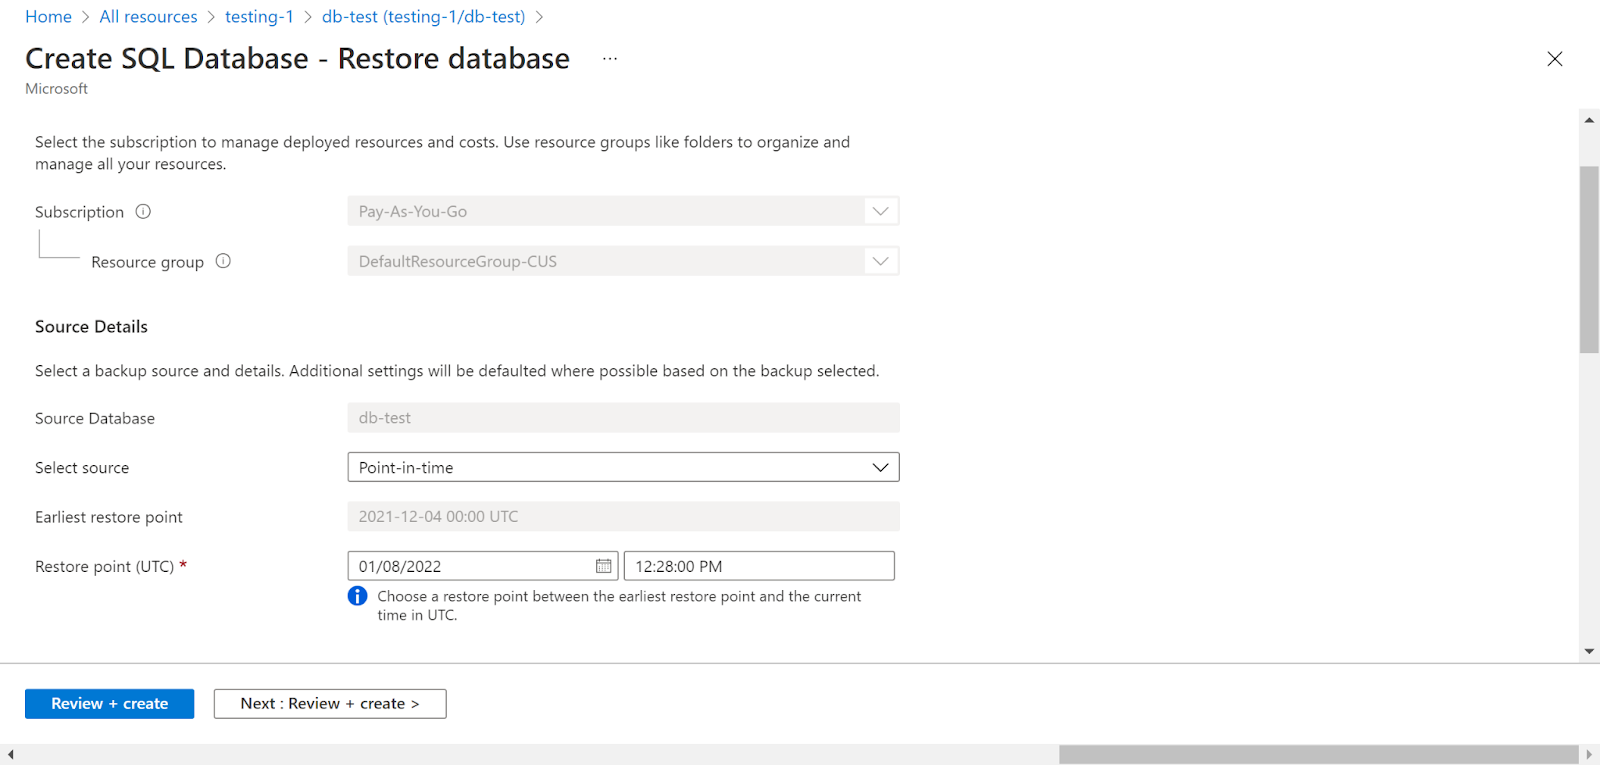Open db-test breadcrumb link
This screenshot has height=765, width=1600.
pos(423,17)
